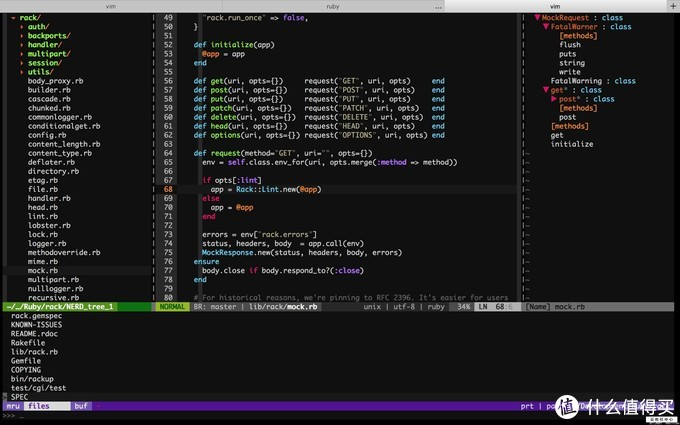Jump to write method in tagbar
This screenshot has height=425, width=680.
tap(570, 72)
